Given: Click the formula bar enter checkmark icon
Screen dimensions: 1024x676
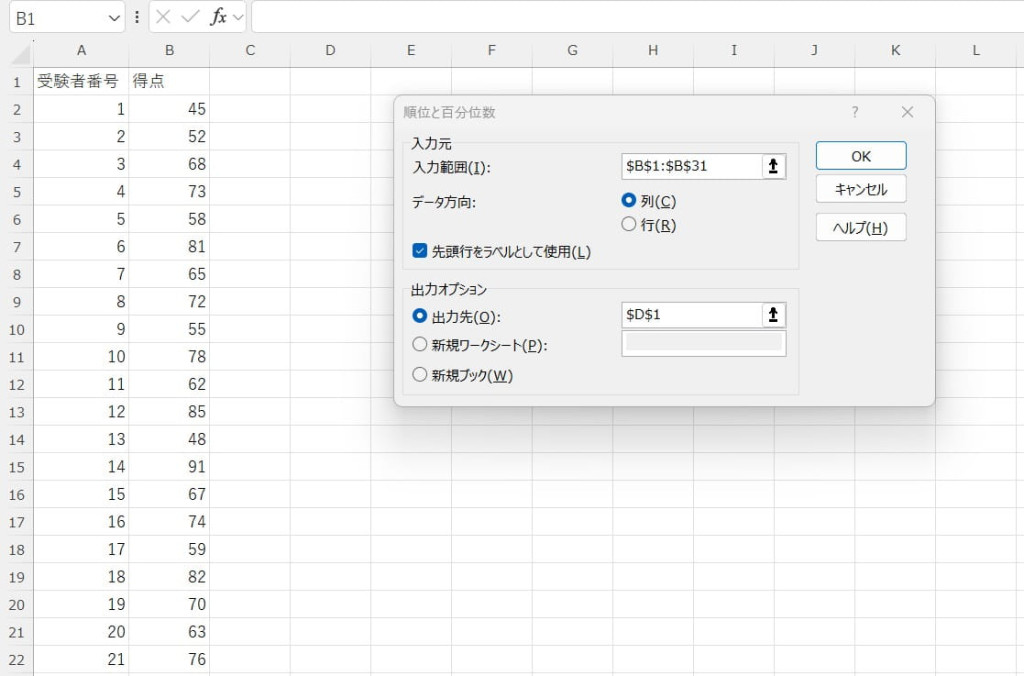Looking at the screenshot, I should point(190,17).
